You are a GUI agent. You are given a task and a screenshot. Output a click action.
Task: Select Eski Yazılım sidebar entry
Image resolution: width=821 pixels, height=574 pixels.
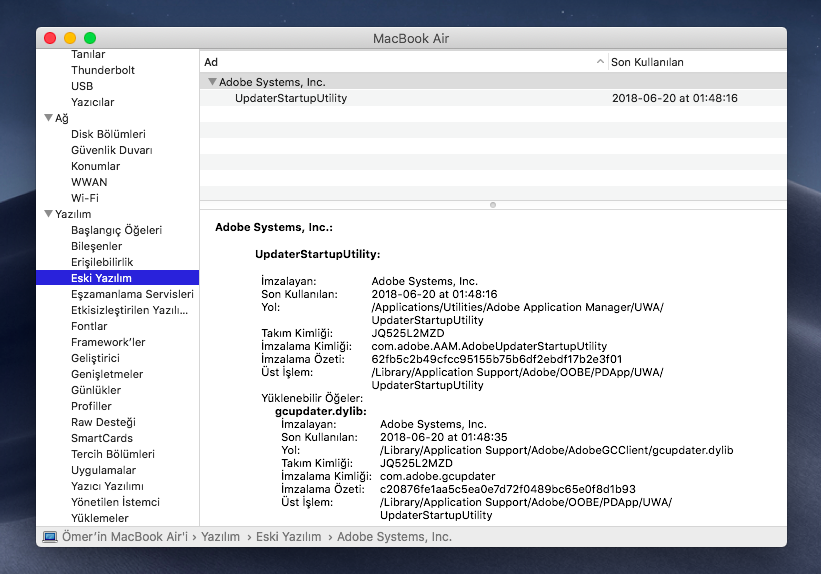(101, 278)
